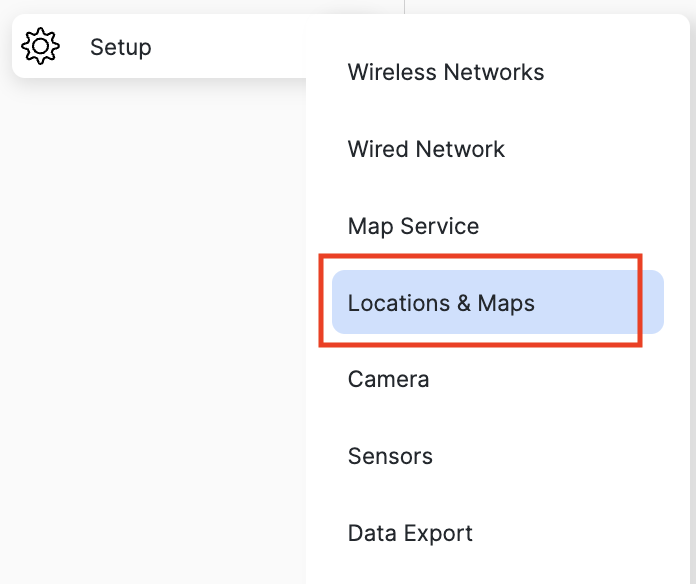Choose Camera under Locations & Maps
This screenshot has width=696, height=584.
[x=388, y=380]
